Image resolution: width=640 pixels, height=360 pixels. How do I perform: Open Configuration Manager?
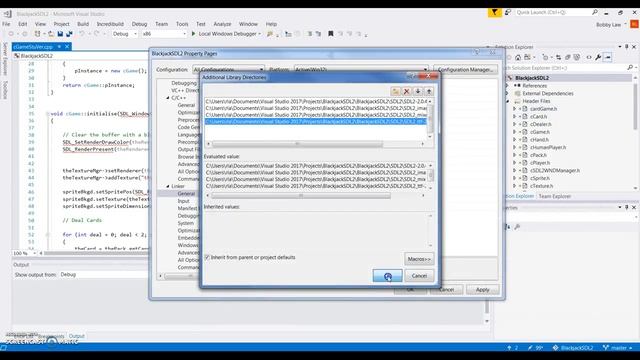click(465, 70)
